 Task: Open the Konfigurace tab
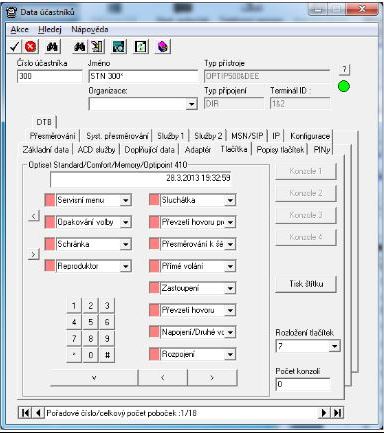click(x=310, y=136)
